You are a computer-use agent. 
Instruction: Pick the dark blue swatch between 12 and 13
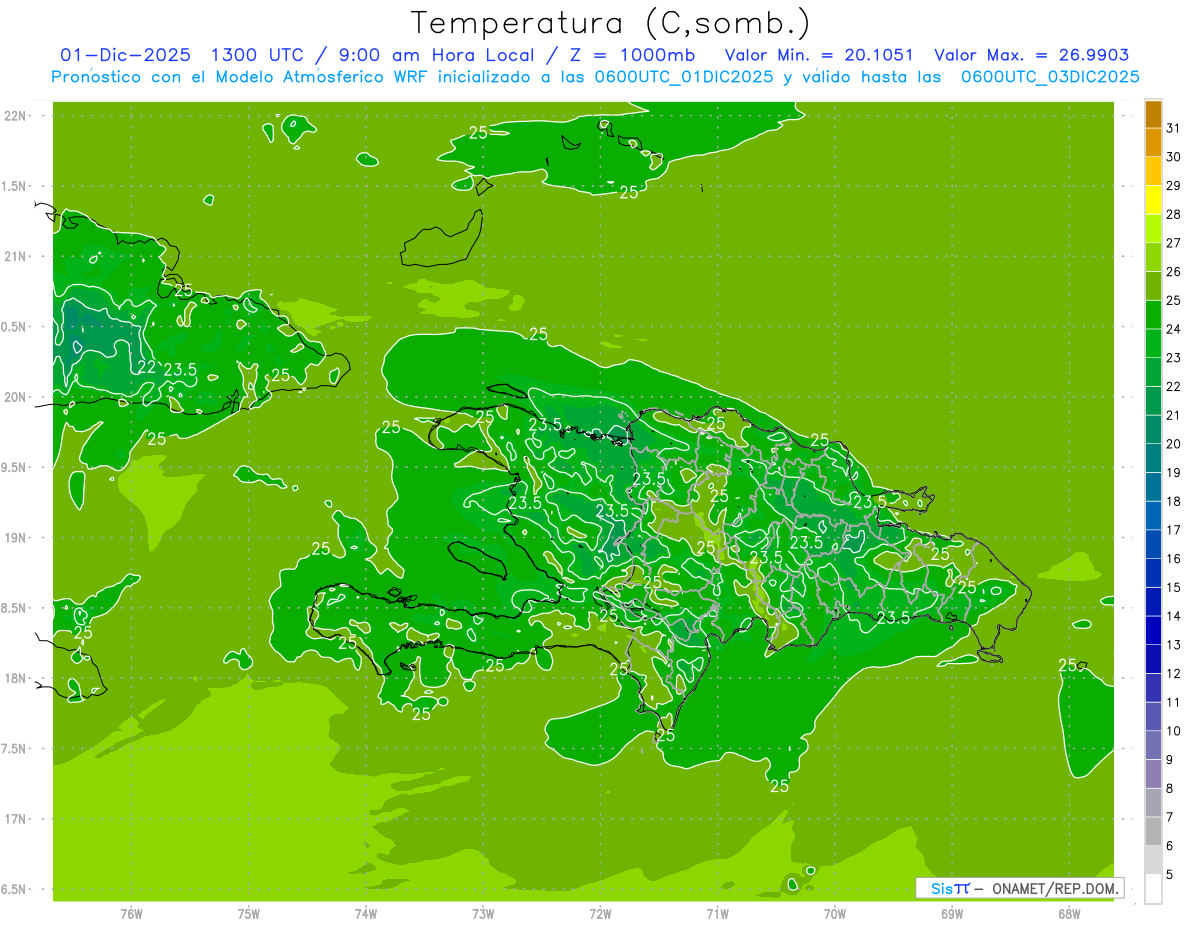pyautogui.click(x=1153, y=659)
